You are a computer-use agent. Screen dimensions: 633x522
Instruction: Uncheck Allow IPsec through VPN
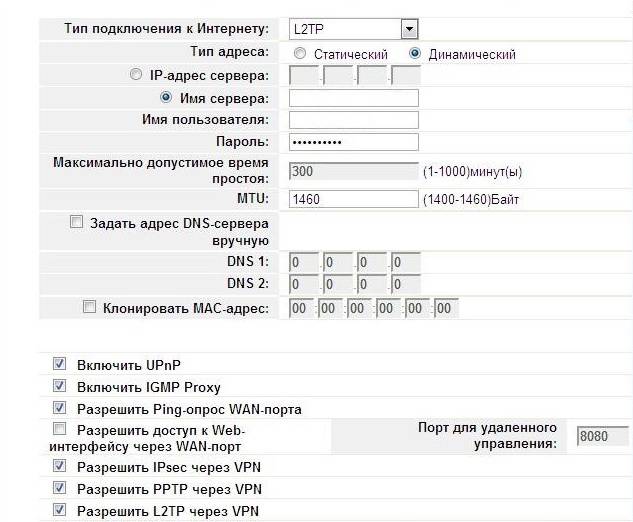pyautogui.click(x=59, y=466)
